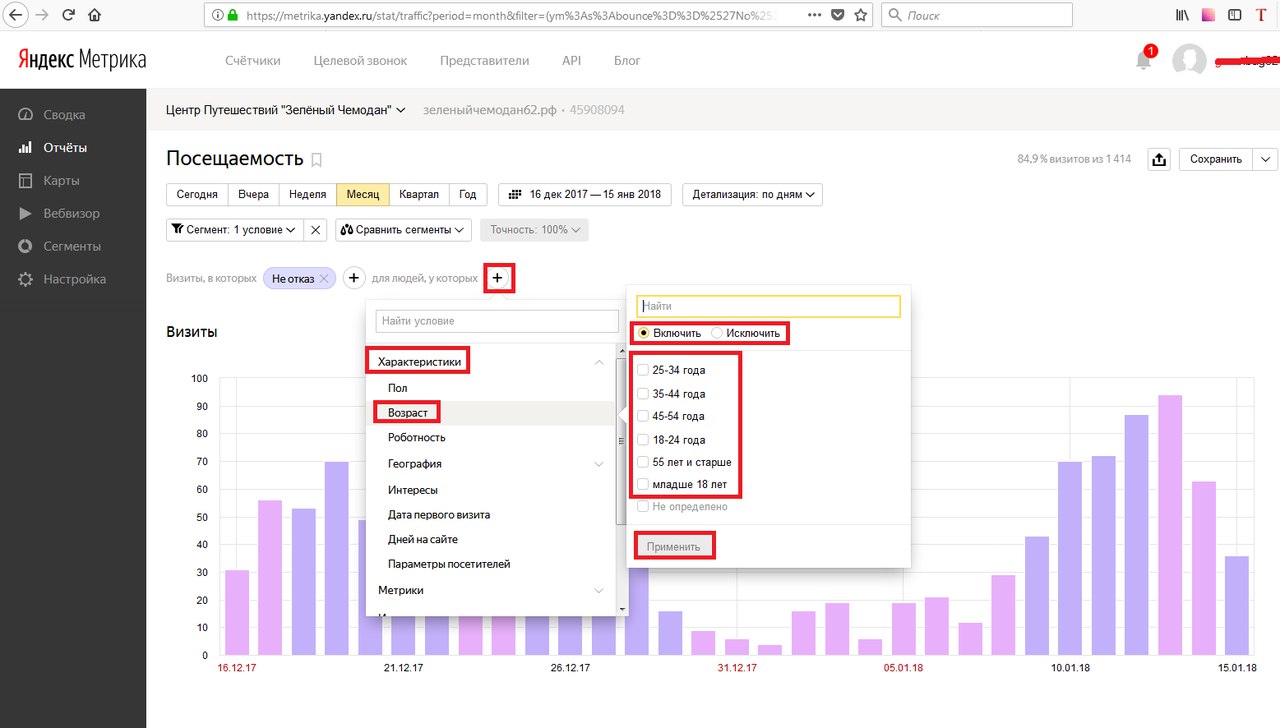Select Интересы in characteristics list
This screenshot has width=1280, height=728.
413,490
